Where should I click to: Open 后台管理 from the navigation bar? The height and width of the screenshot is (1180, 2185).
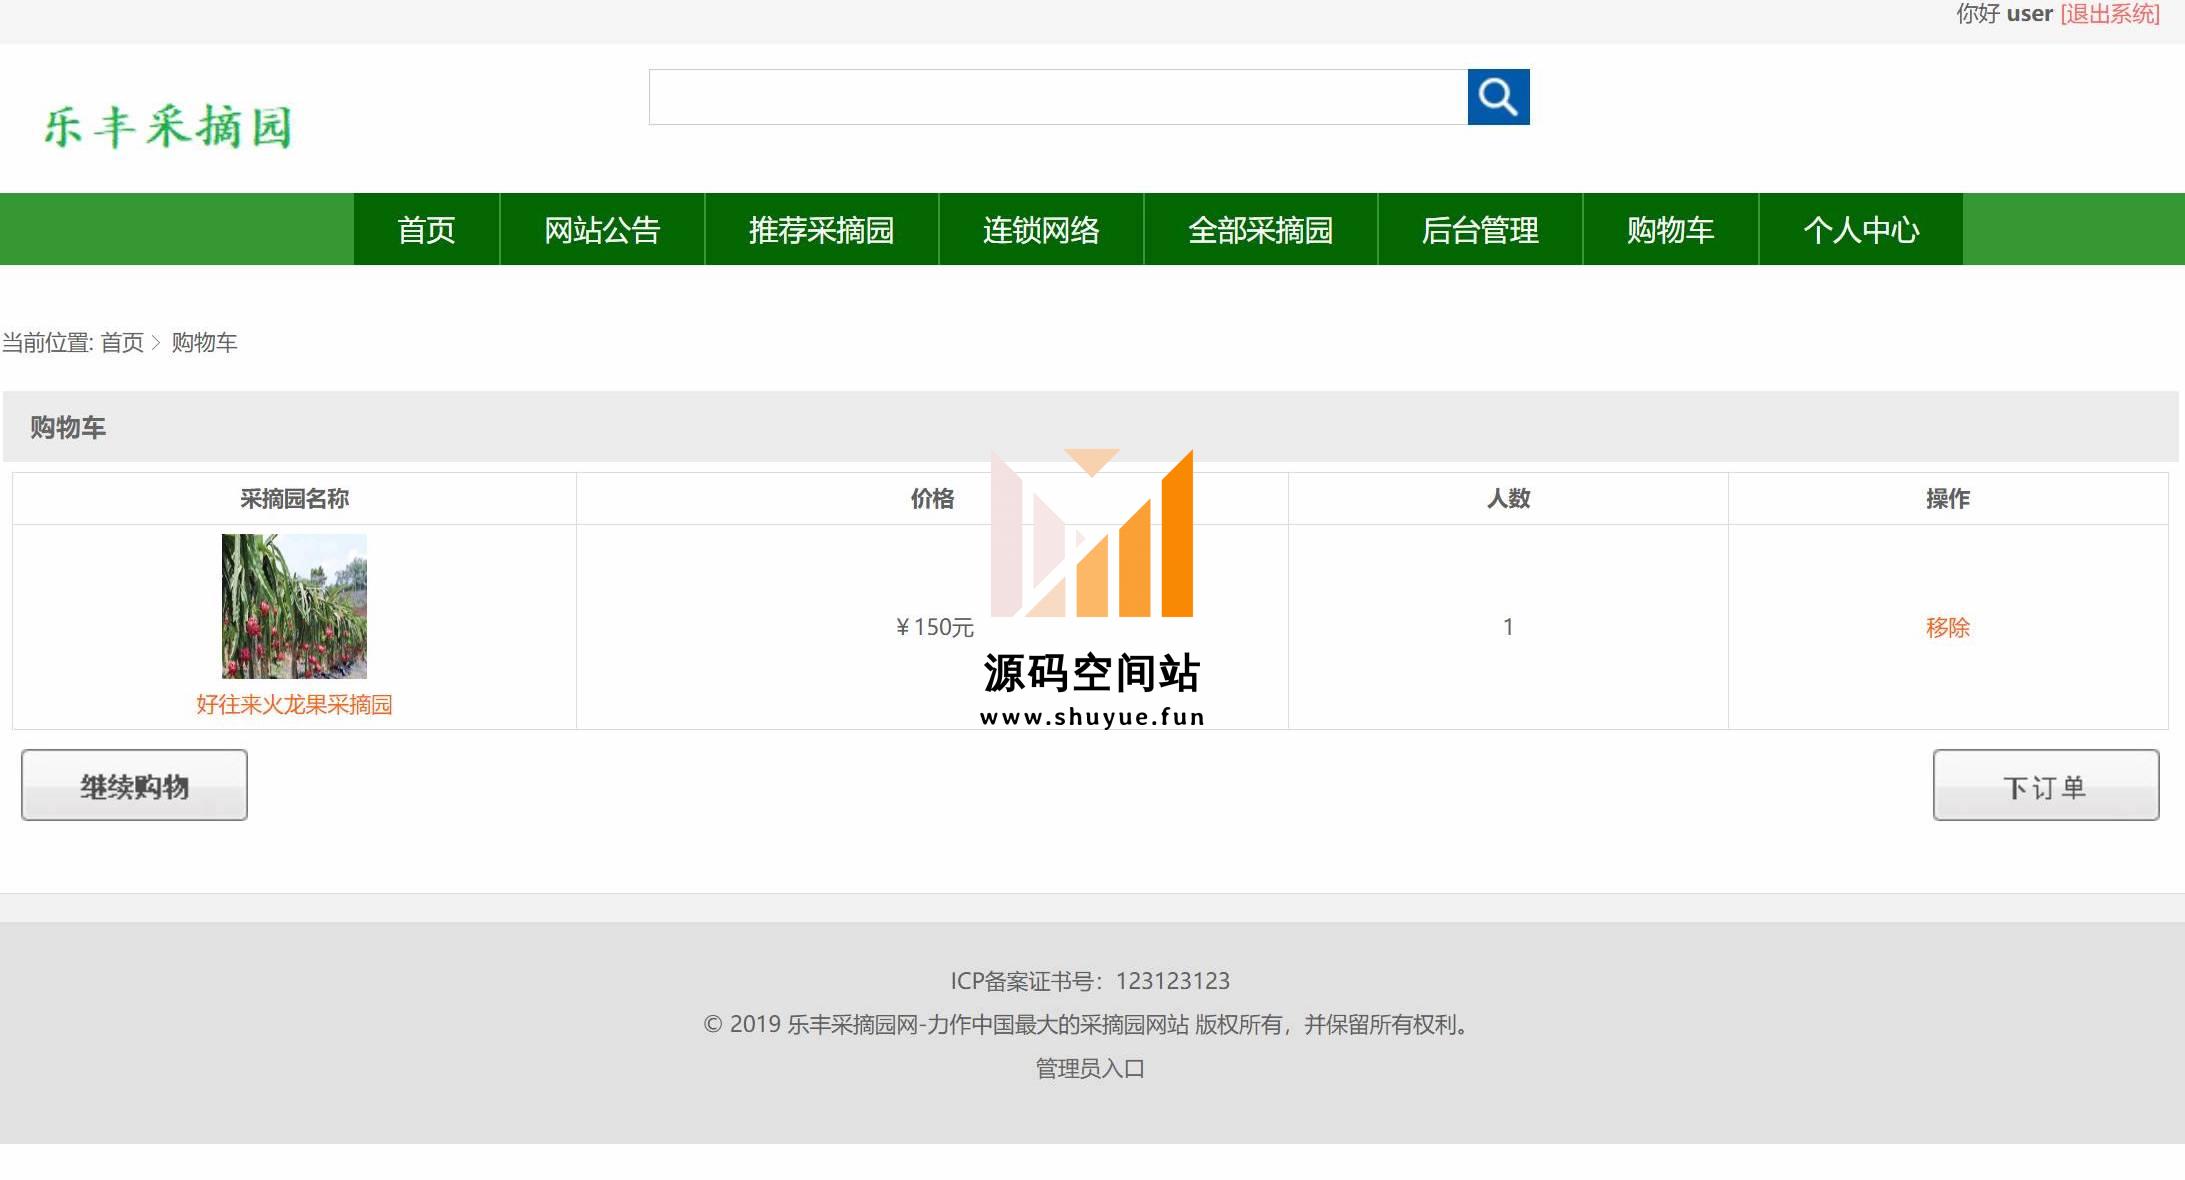(x=1480, y=230)
